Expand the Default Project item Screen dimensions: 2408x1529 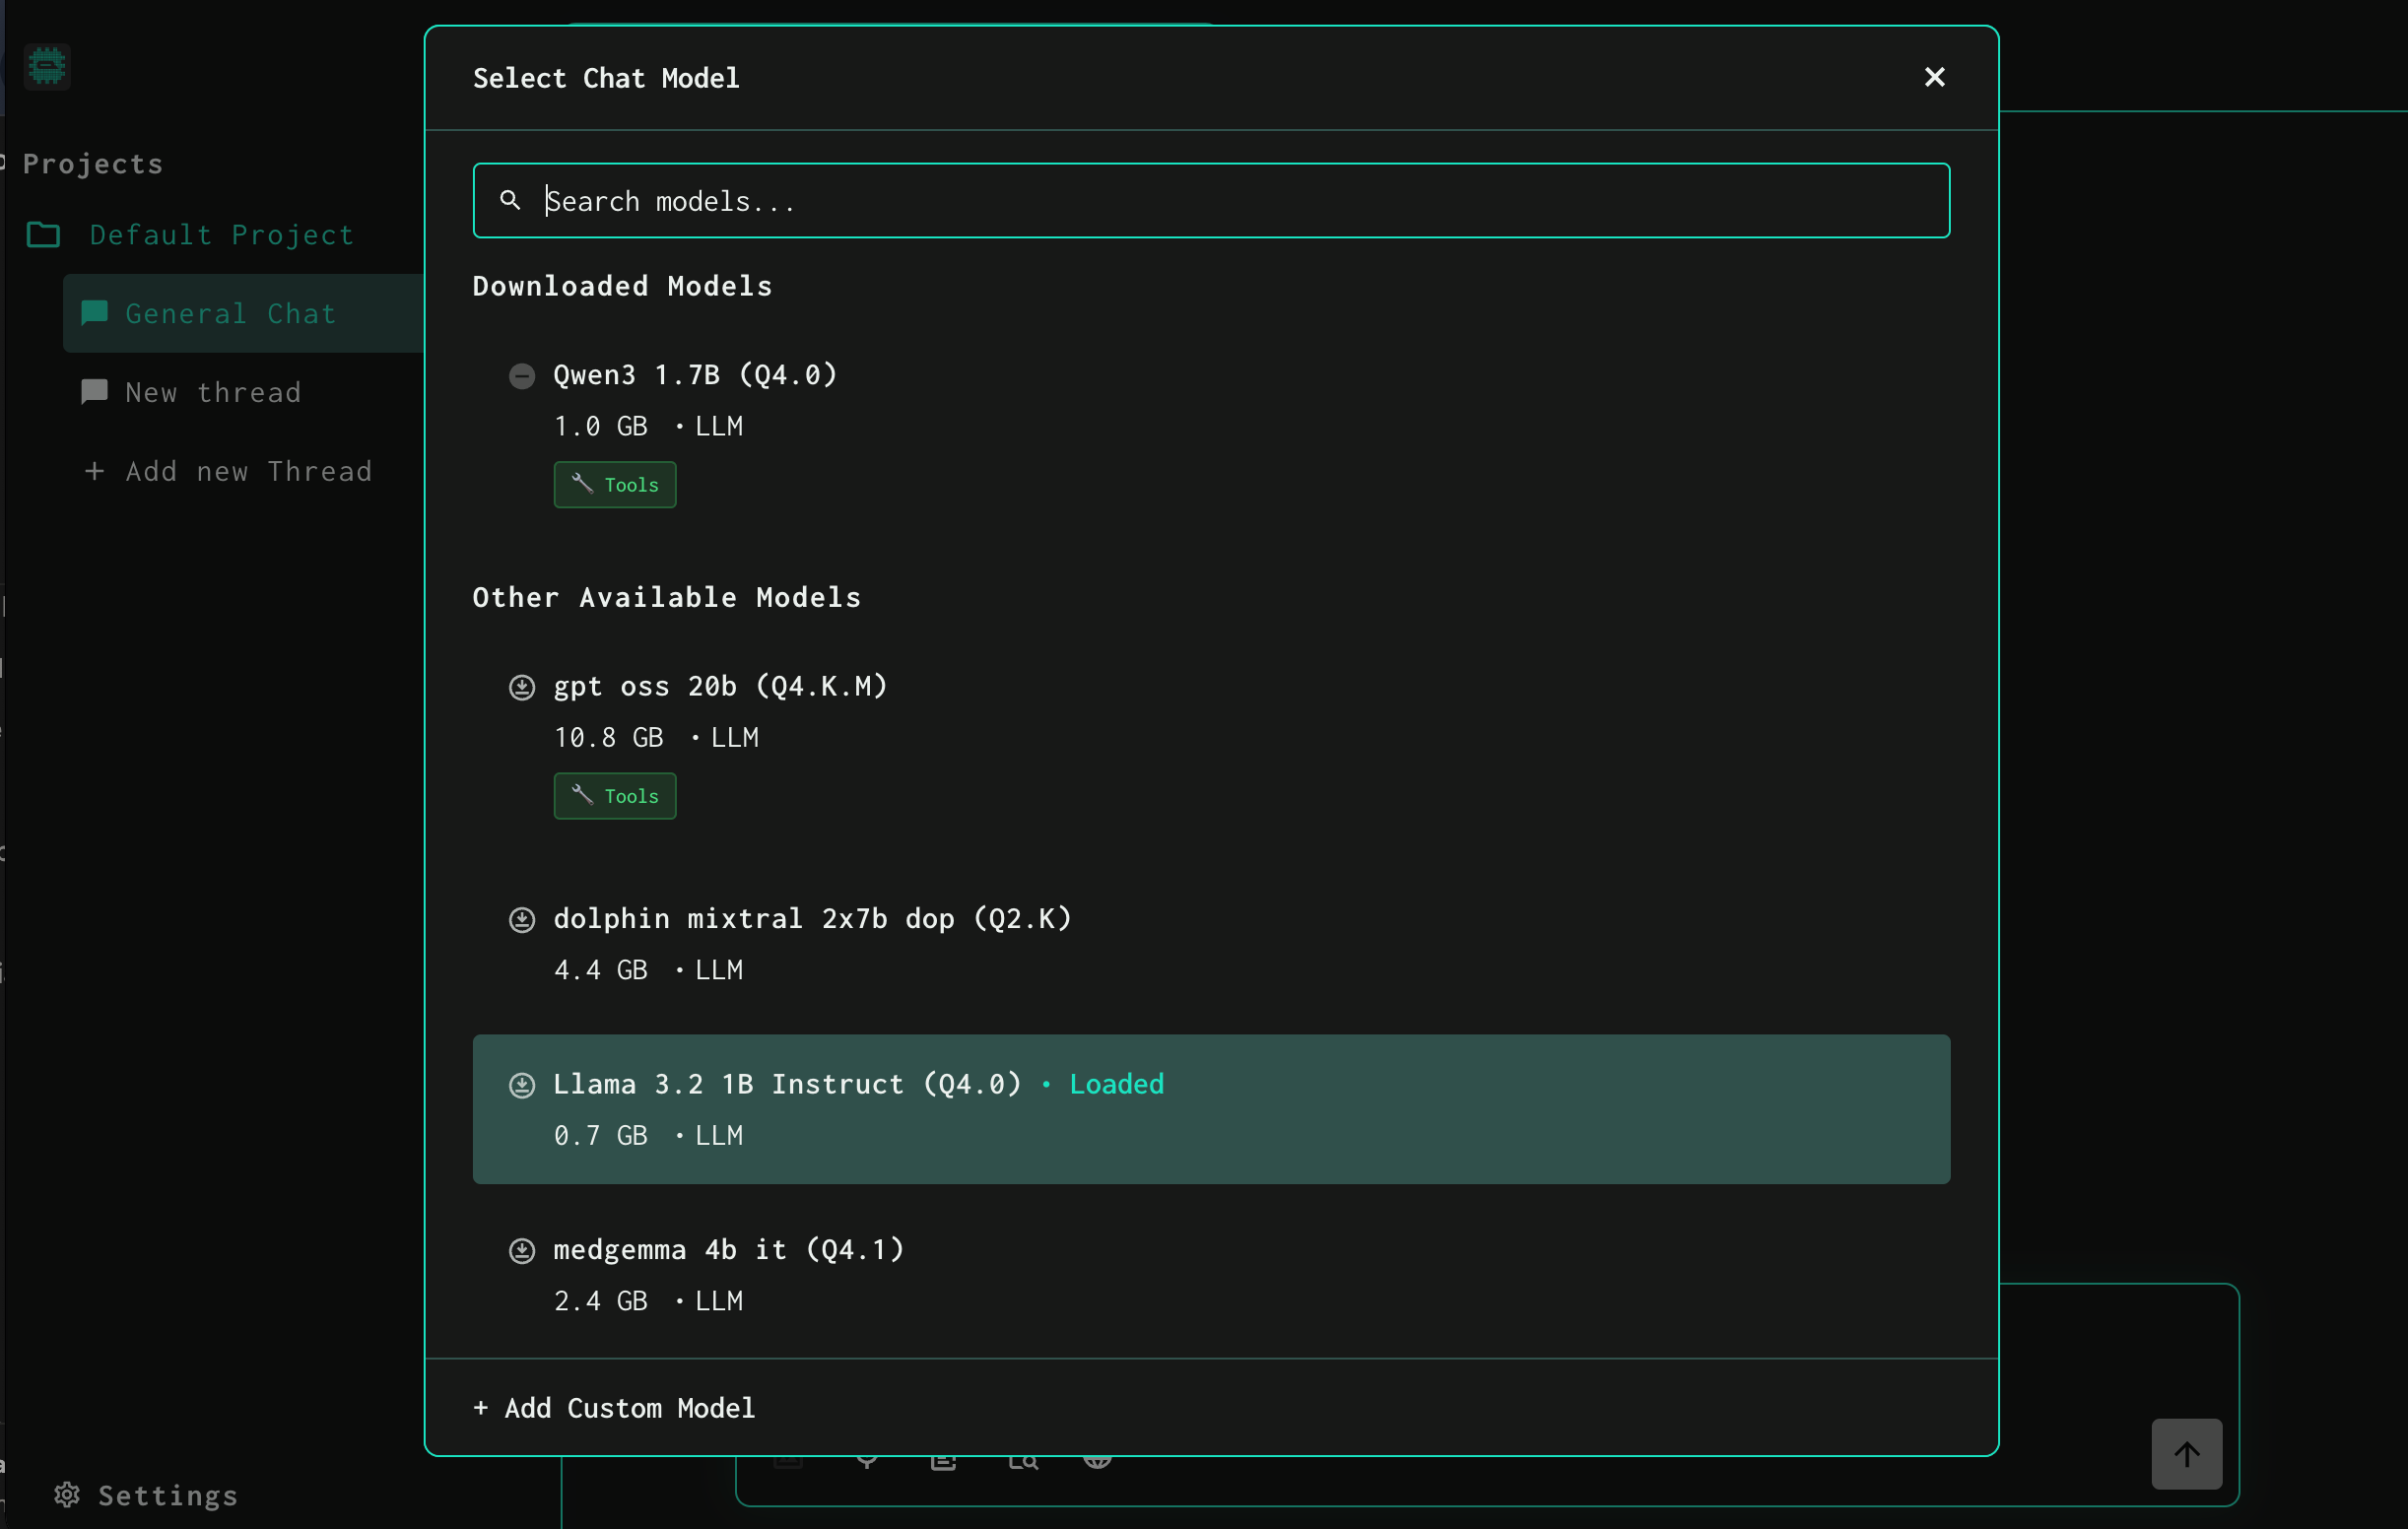[221, 235]
